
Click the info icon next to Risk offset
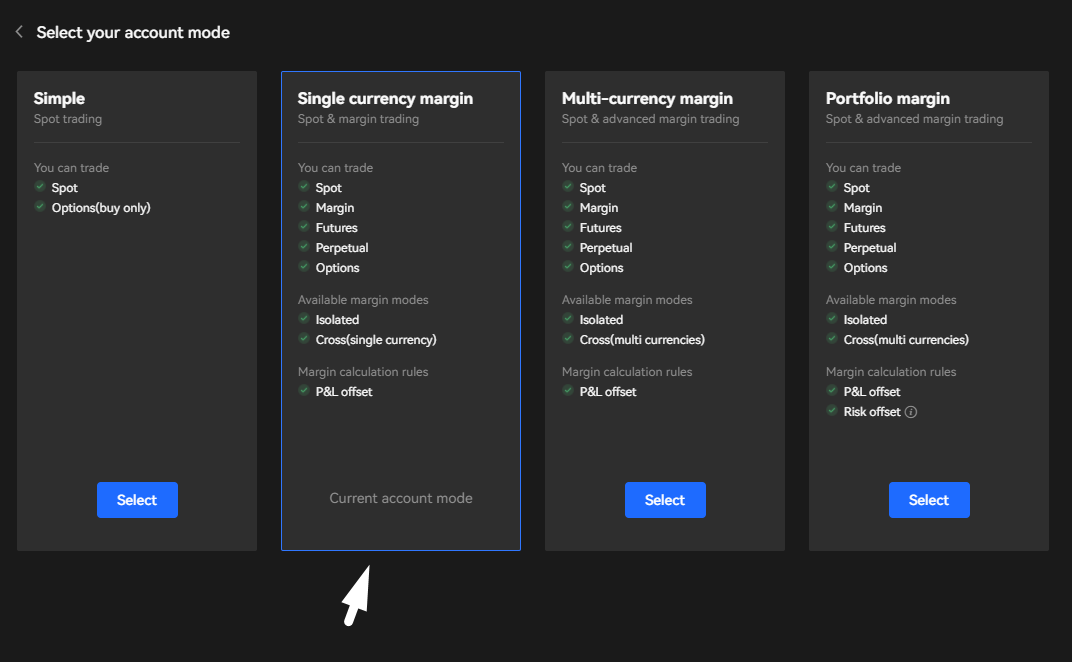[910, 411]
